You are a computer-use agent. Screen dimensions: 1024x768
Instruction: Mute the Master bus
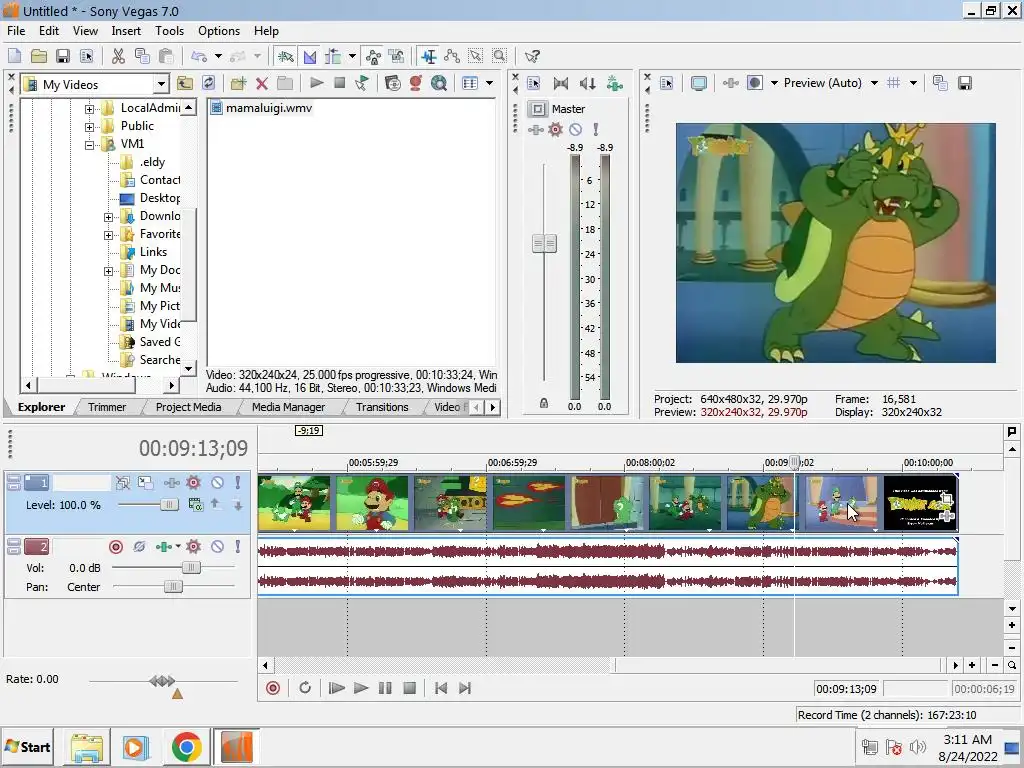point(575,129)
